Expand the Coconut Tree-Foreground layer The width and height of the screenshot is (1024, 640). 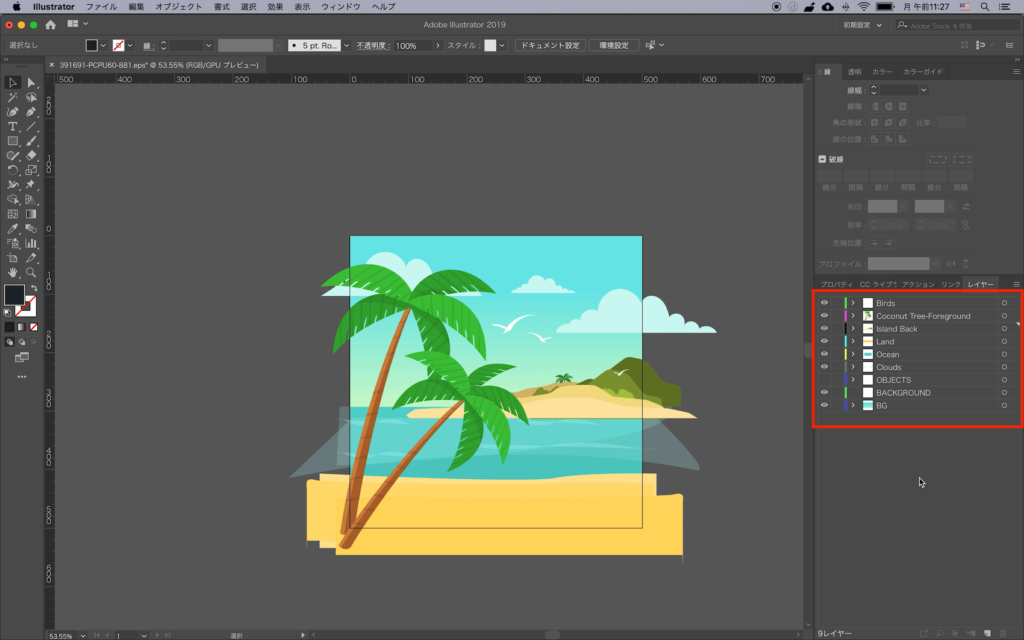click(x=853, y=316)
